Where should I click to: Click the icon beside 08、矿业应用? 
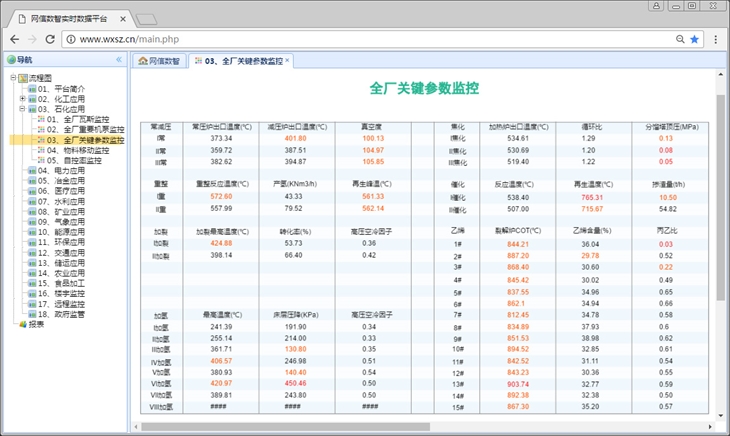[32, 212]
